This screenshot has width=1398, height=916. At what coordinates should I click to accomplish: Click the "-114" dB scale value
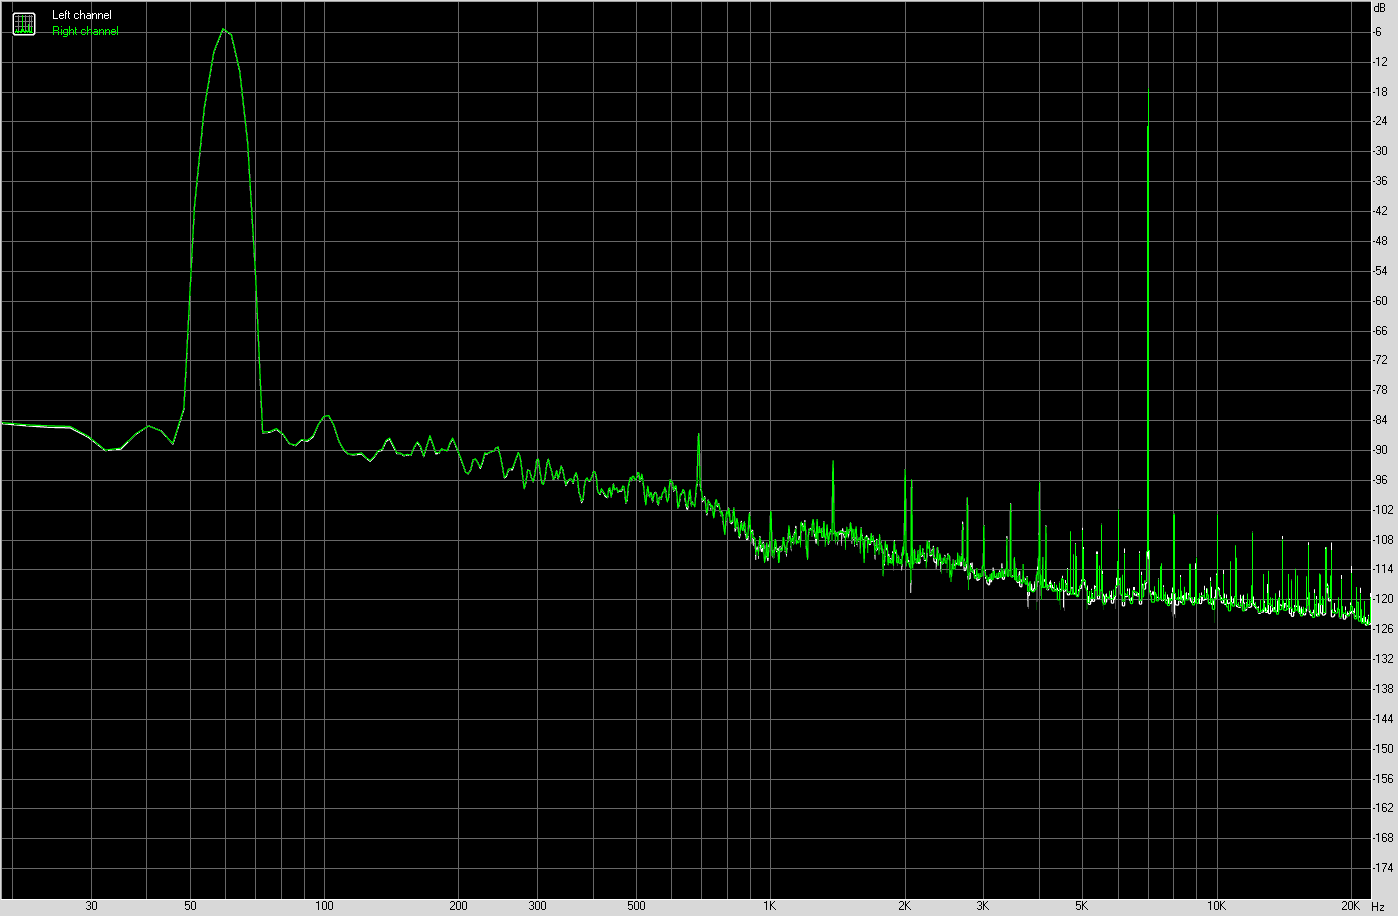[1384, 569]
